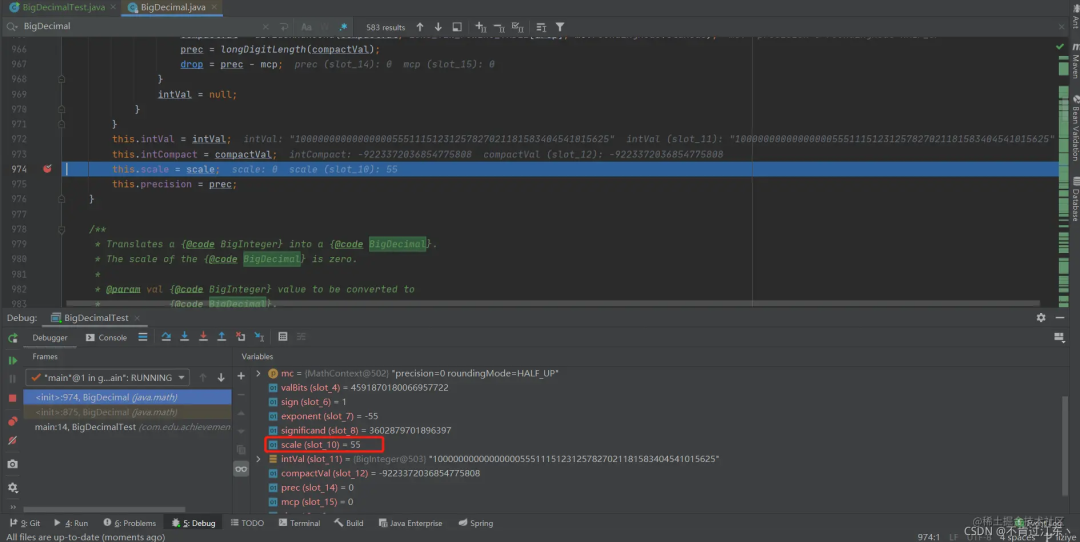Open the Debugger tab
This screenshot has height=542, width=1080.
coord(50,337)
